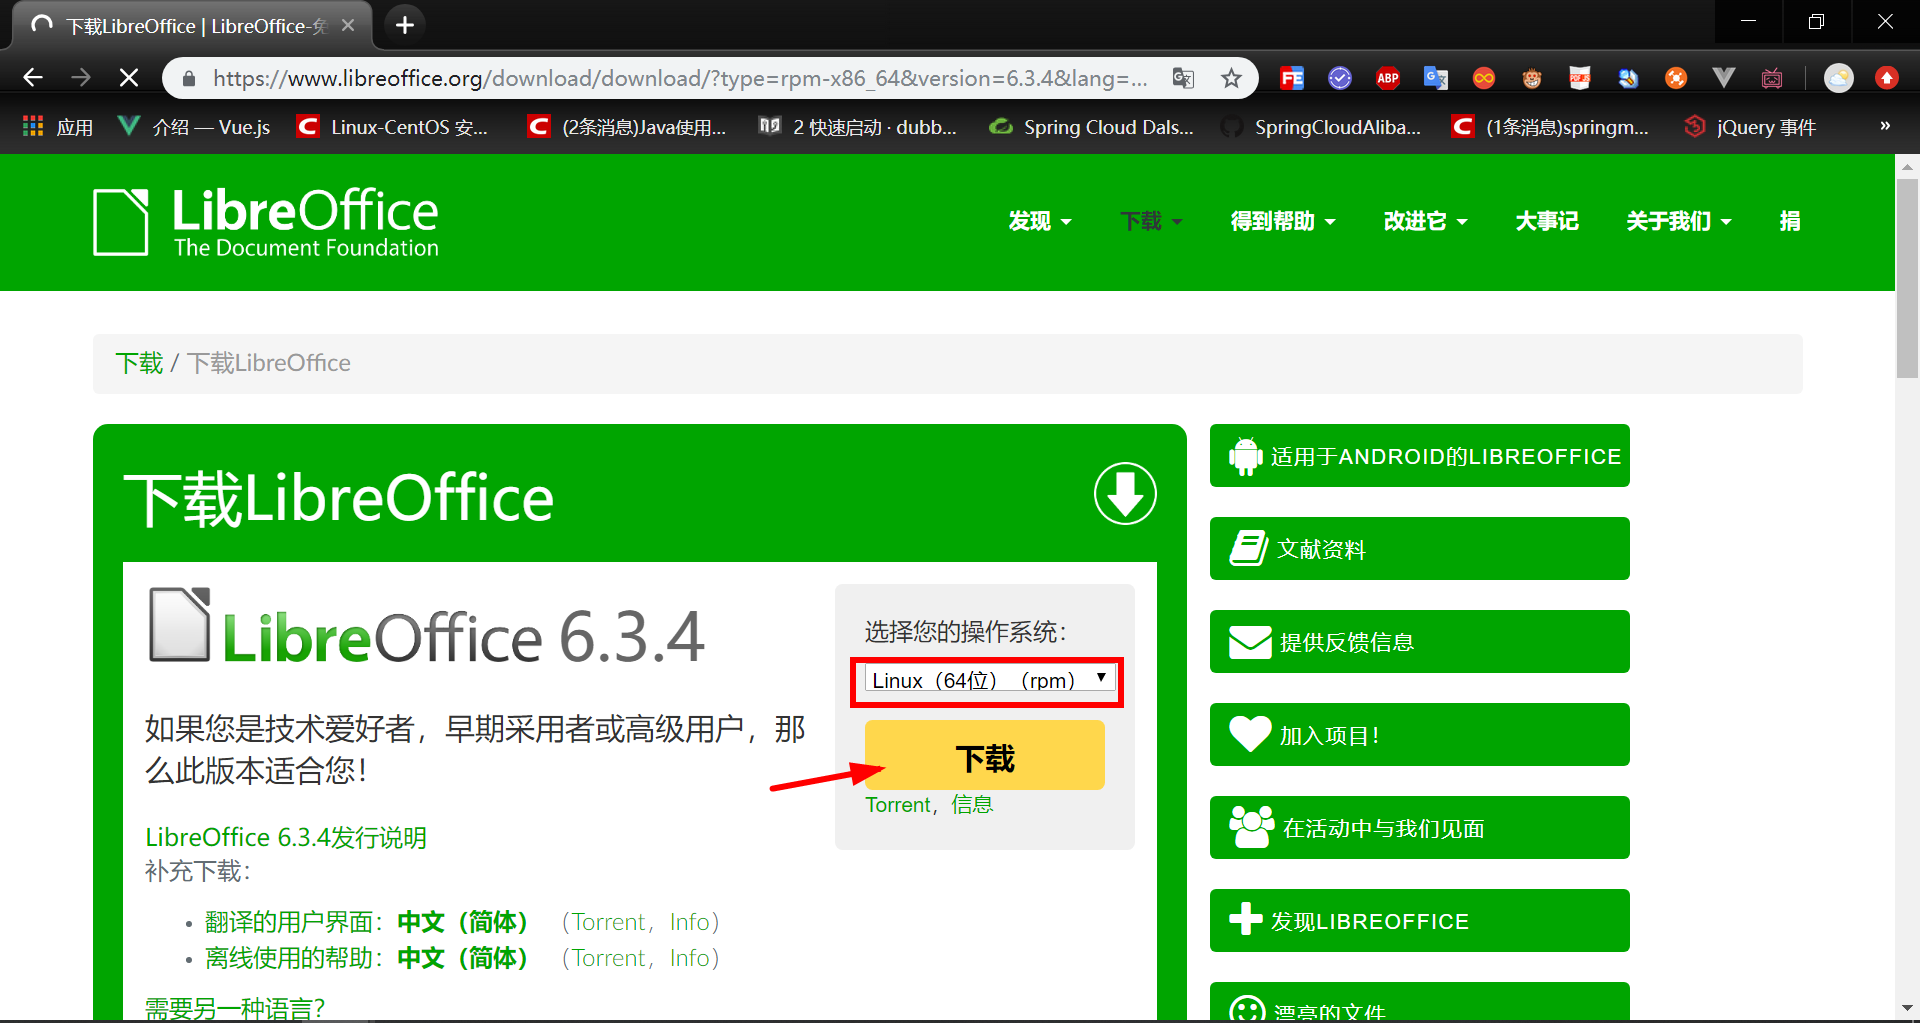Expand the 关于我们 navigation menu
Screen dimensions: 1920x1023
[x=1679, y=221]
